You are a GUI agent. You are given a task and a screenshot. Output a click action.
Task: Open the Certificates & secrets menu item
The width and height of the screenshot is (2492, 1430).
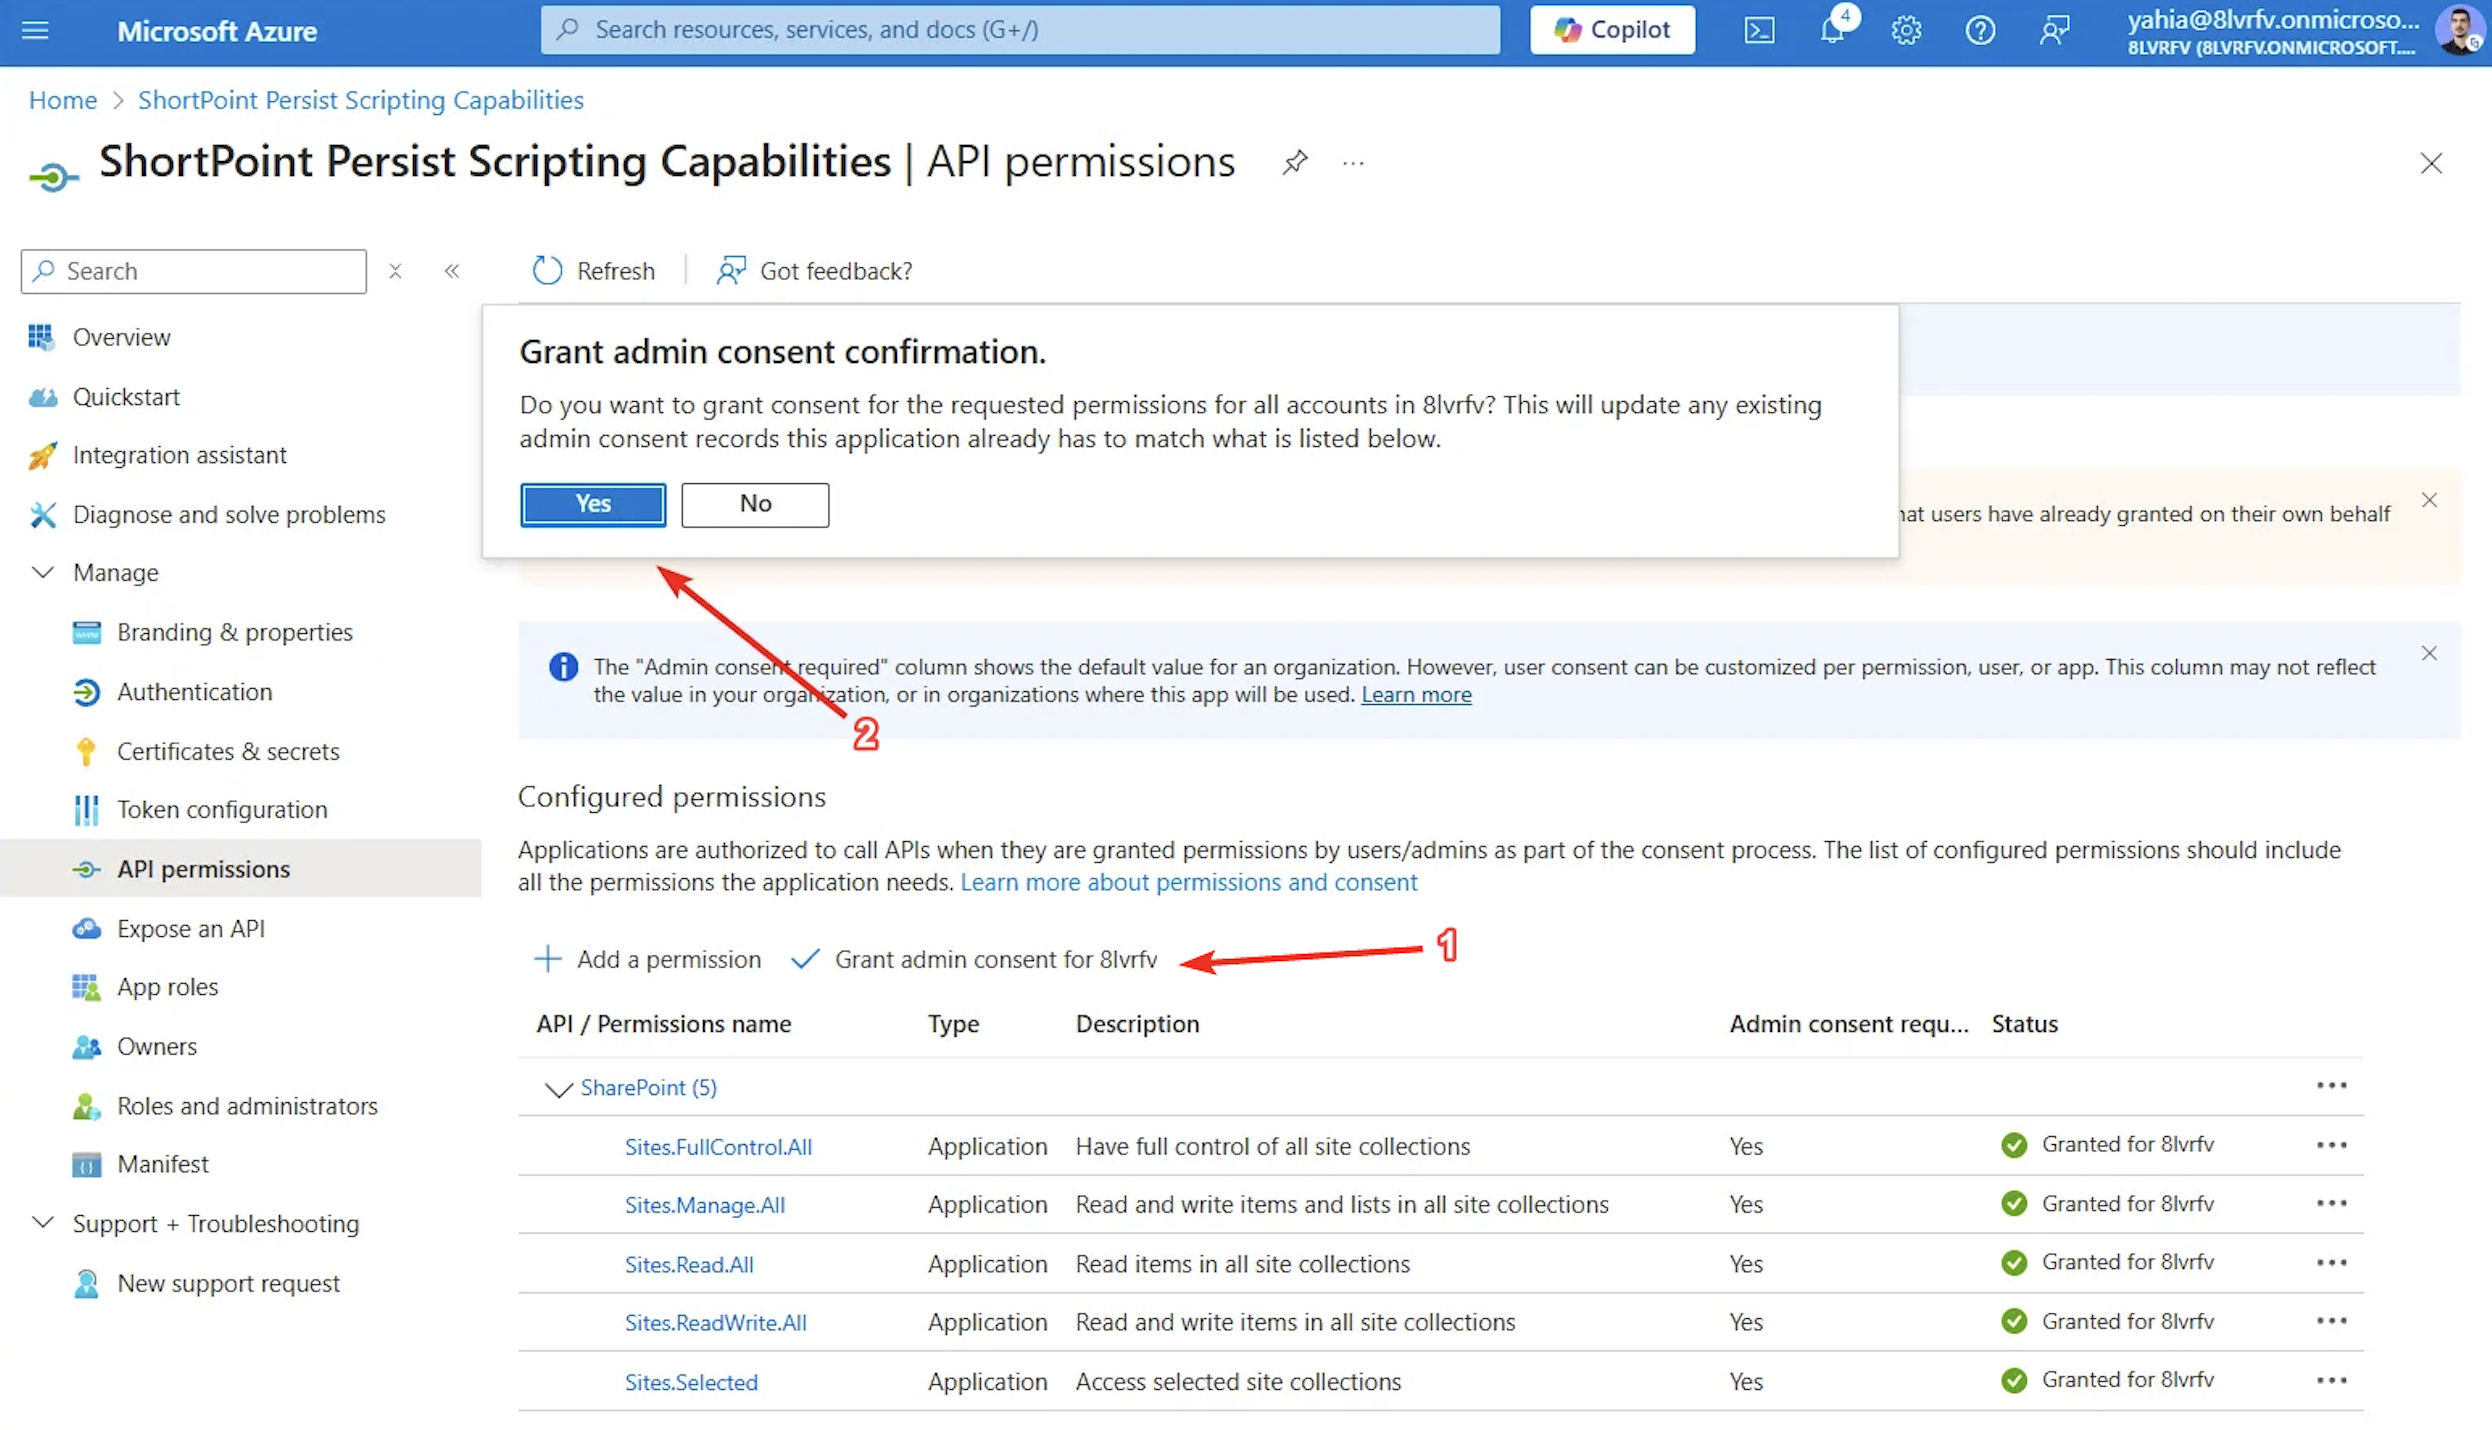228,751
